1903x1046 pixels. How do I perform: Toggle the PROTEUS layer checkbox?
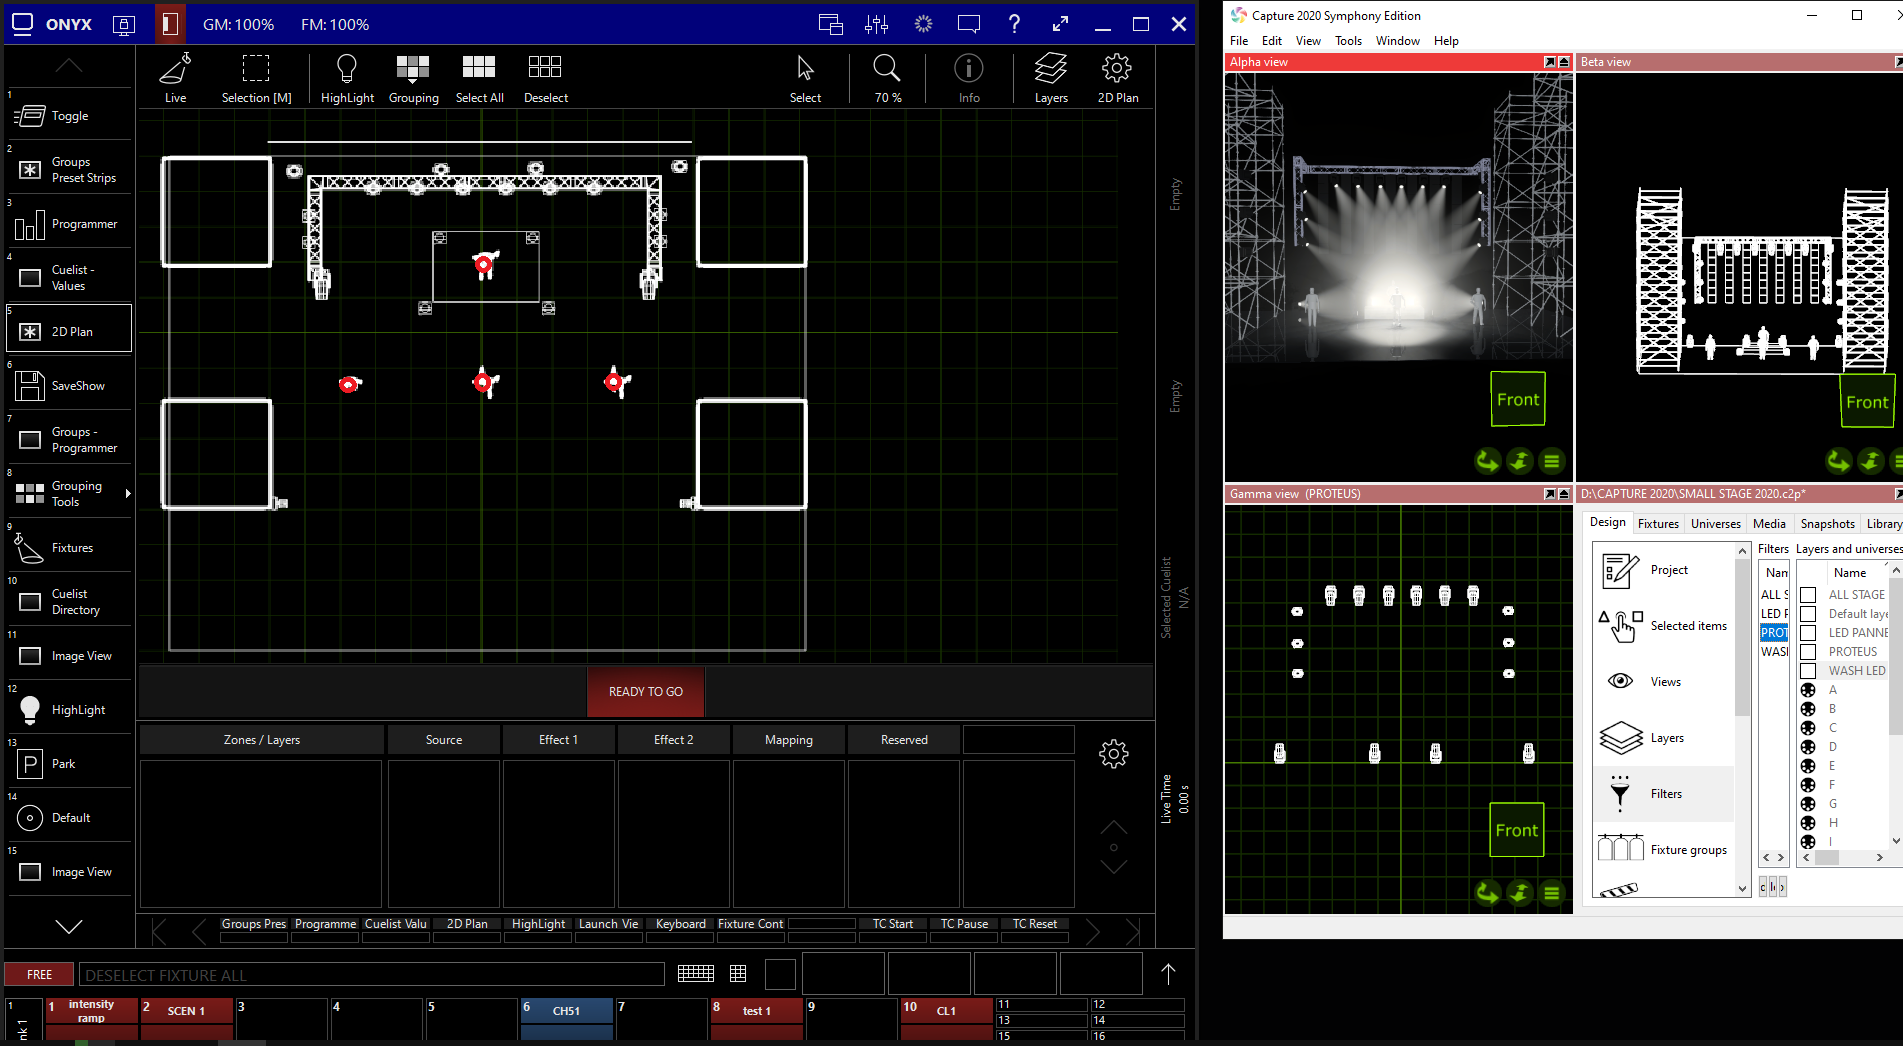[1808, 652]
